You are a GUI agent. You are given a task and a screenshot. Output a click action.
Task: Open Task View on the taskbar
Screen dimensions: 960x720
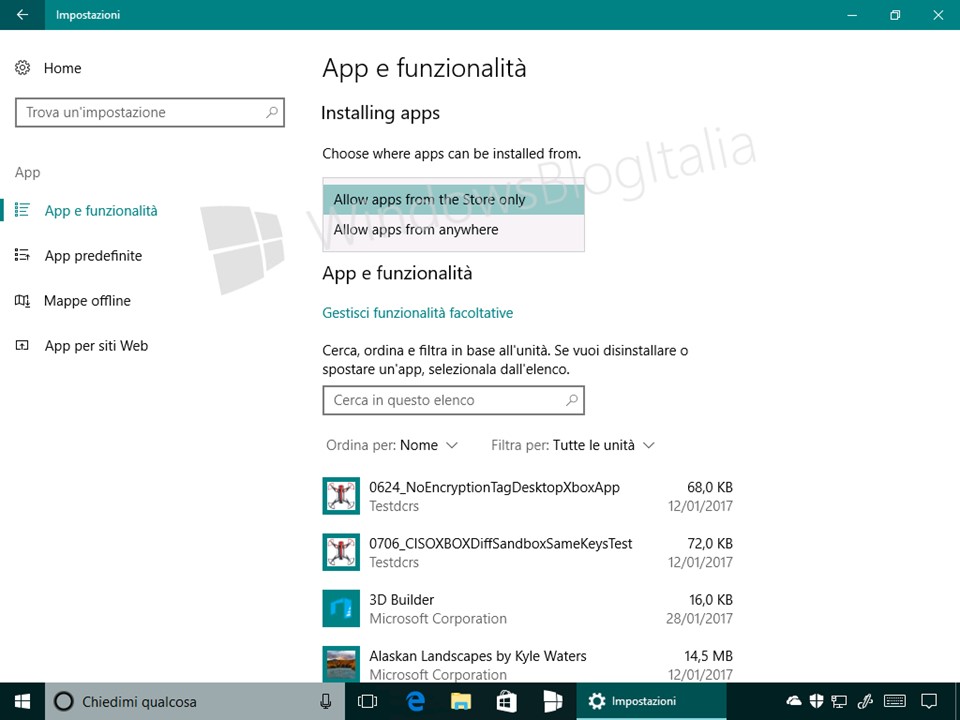click(367, 701)
